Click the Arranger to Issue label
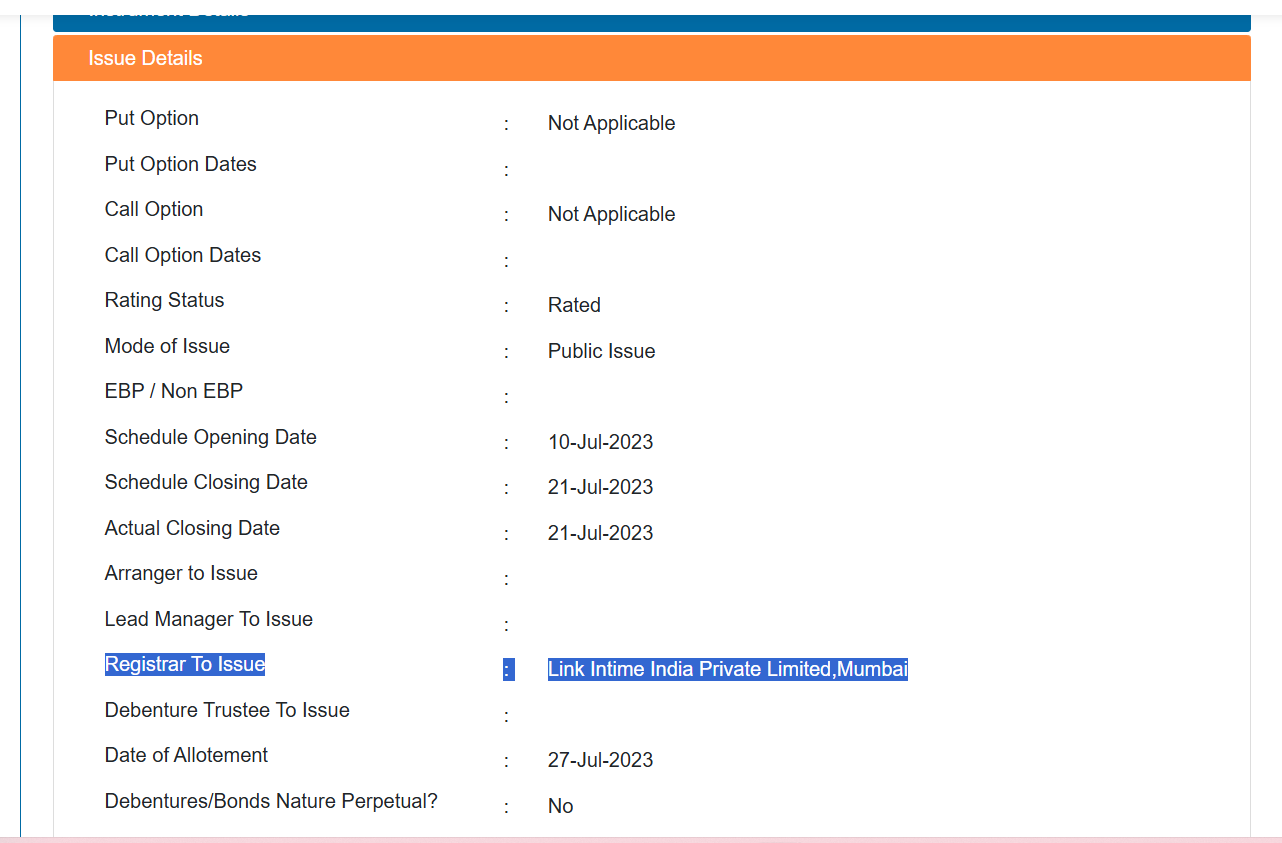Screen dimensions: 1282x843 181,573
